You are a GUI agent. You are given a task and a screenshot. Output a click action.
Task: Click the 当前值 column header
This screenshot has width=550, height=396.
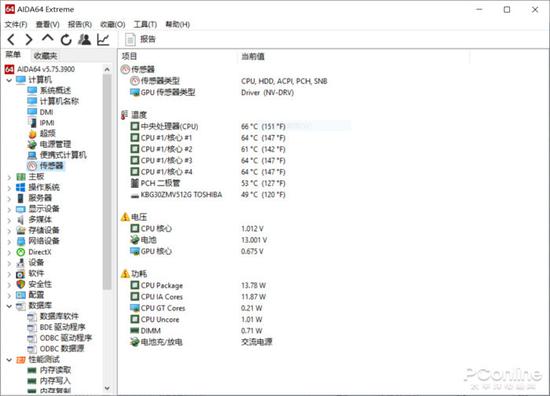click(253, 56)
